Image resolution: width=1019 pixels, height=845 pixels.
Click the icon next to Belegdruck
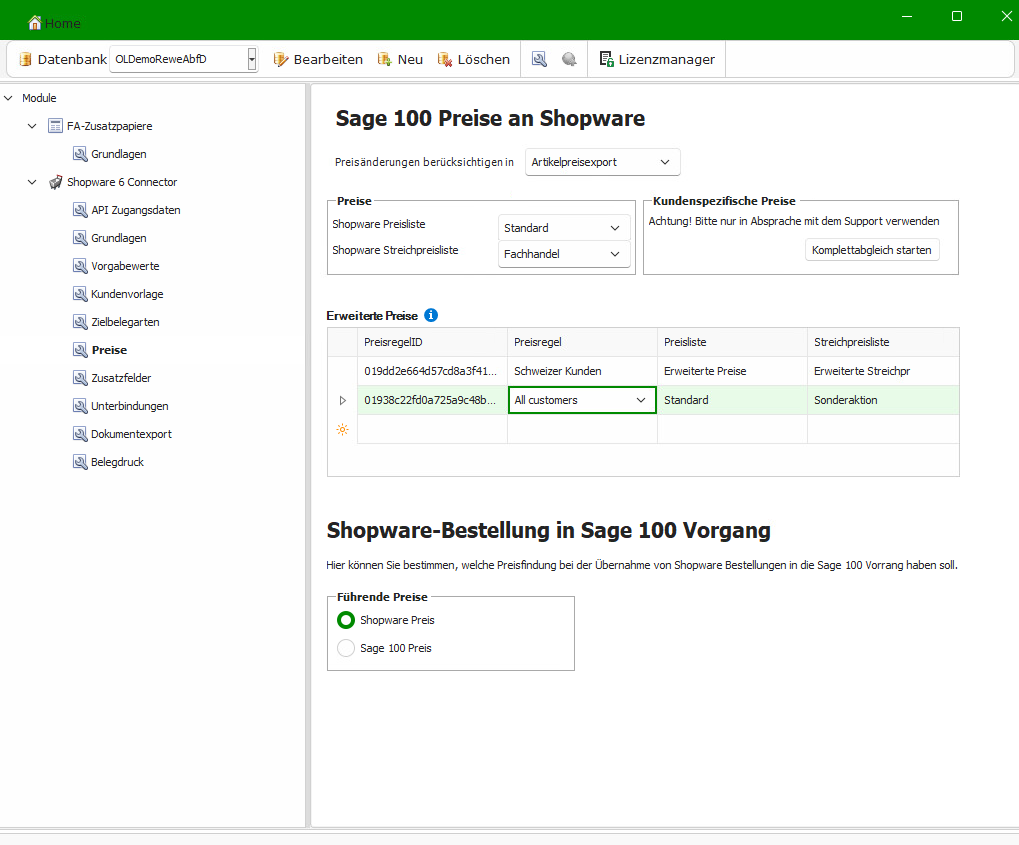tap(80, 462)
